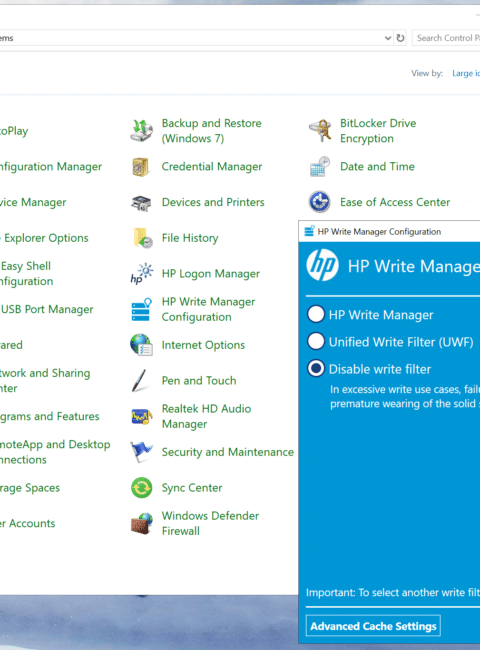Open USB Port Manager link
Image resolution: width=480 pixels, height=650 pixels.
tap(46, 309)
